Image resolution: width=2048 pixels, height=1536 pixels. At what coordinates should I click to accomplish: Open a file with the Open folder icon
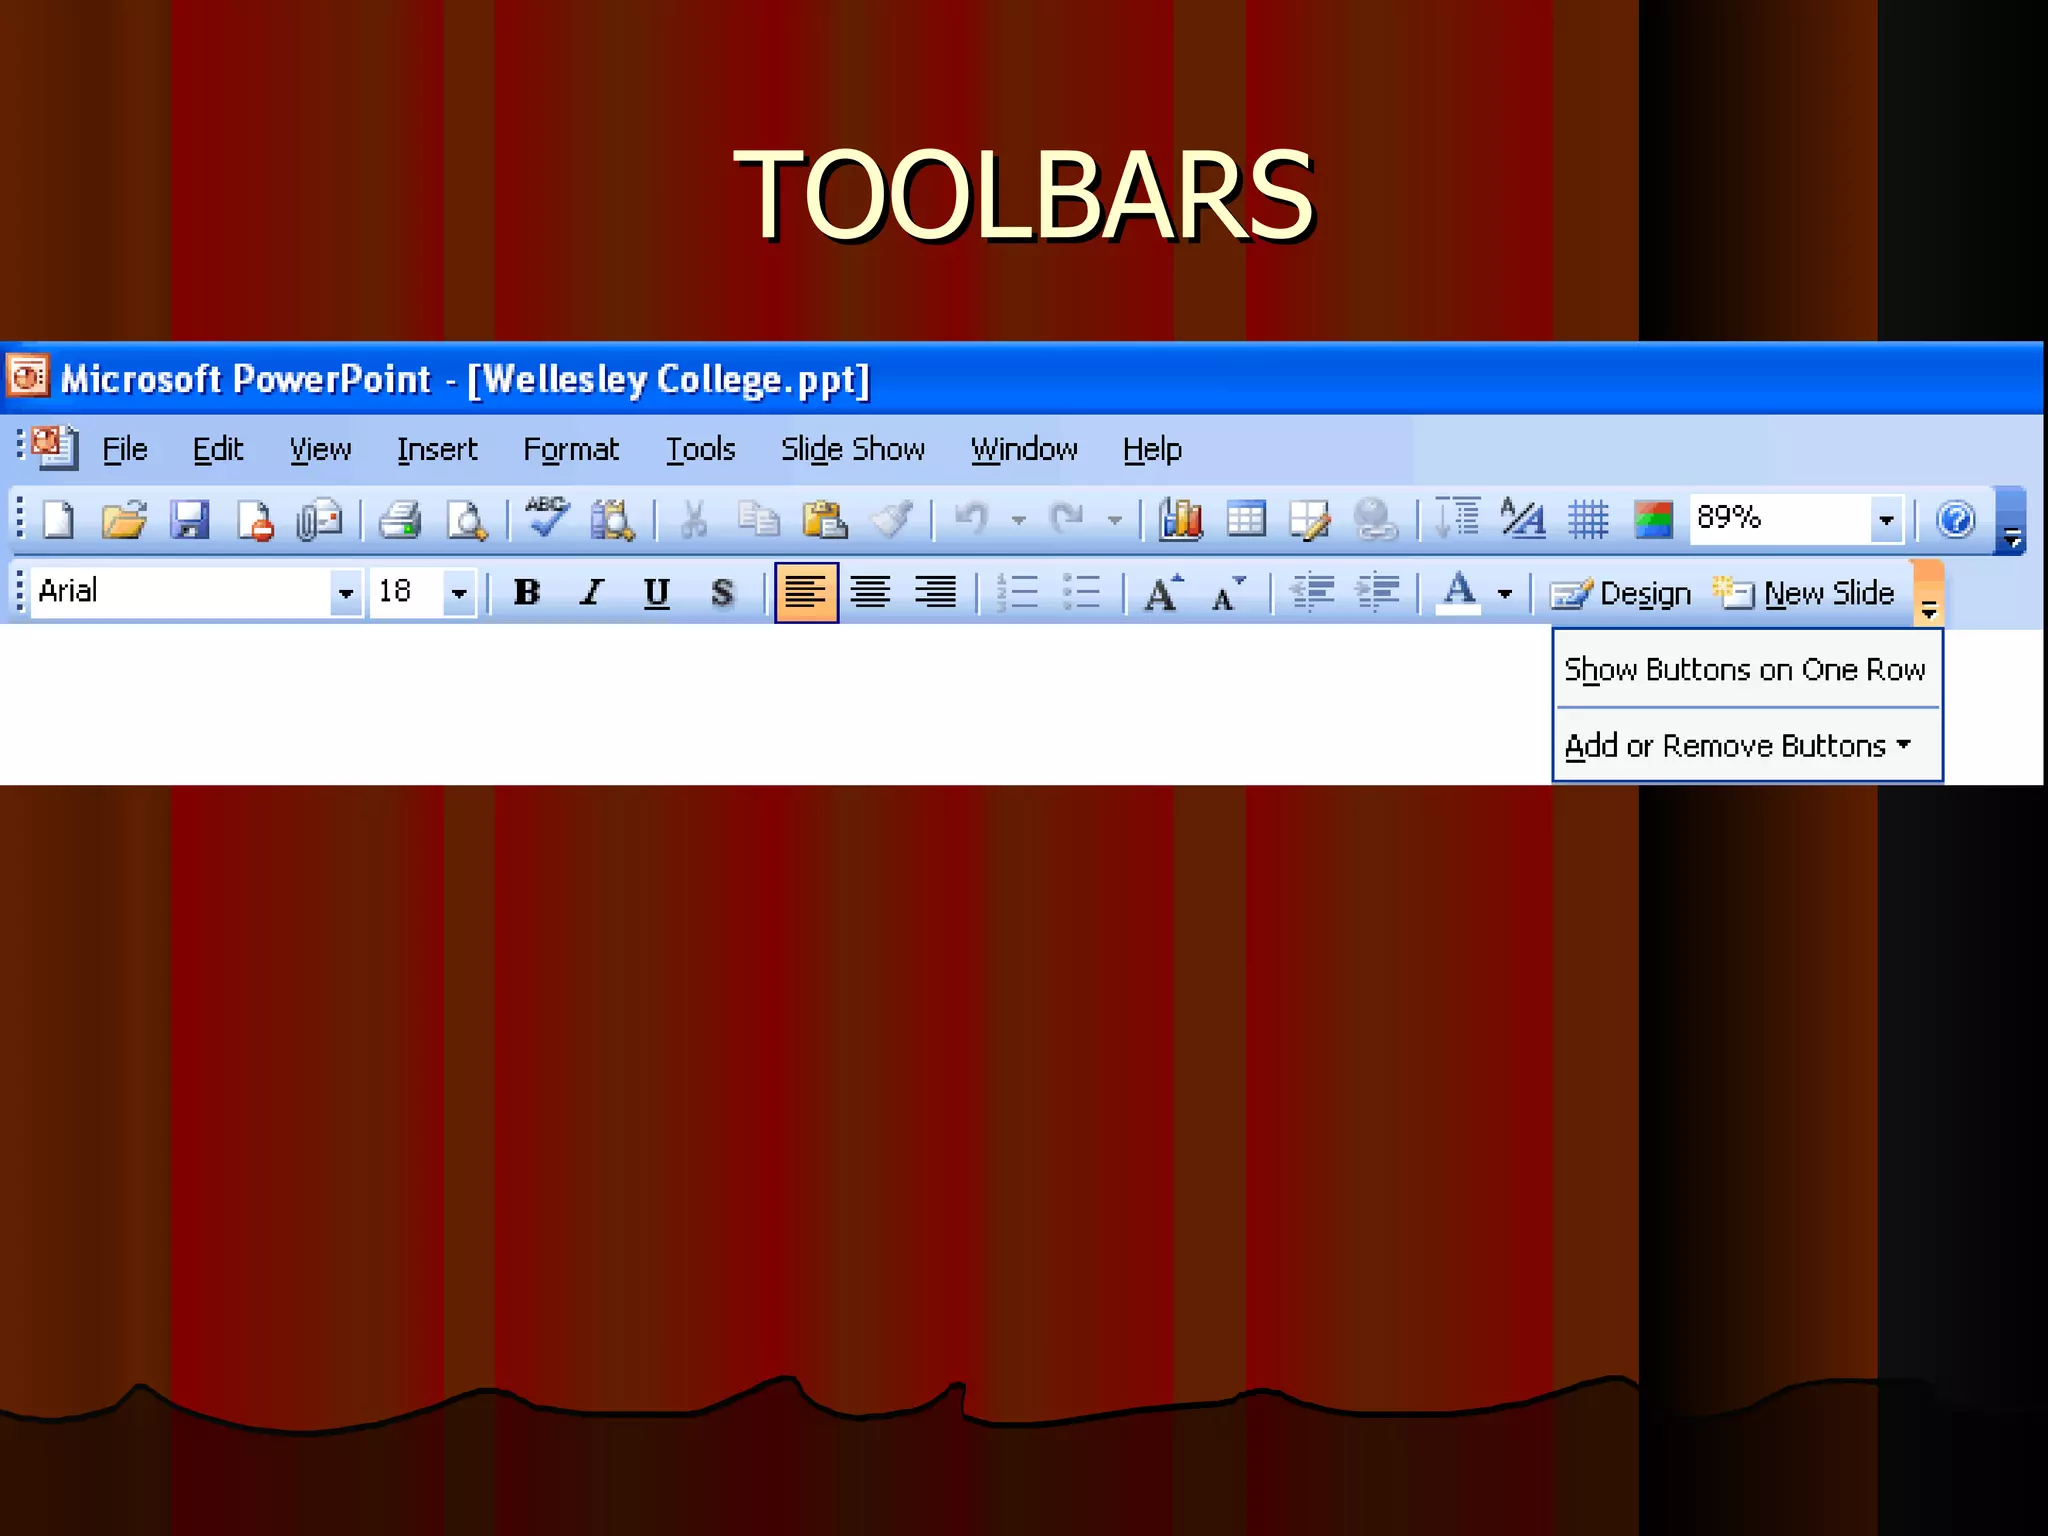coord(124,520)
